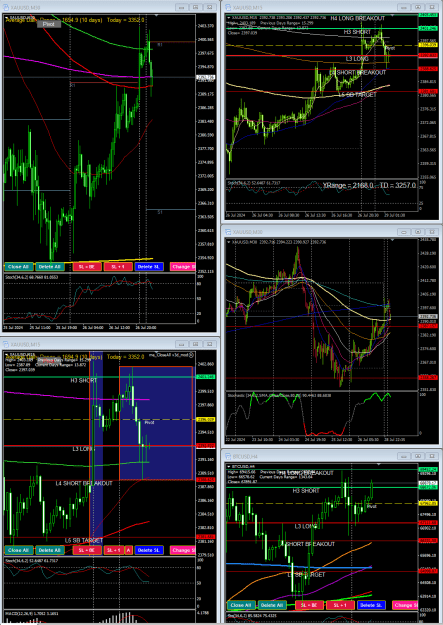Click Delete All in the BTCUSD,H4 chart
Screen dimensions: 443x625
click(x=272, y=605)
